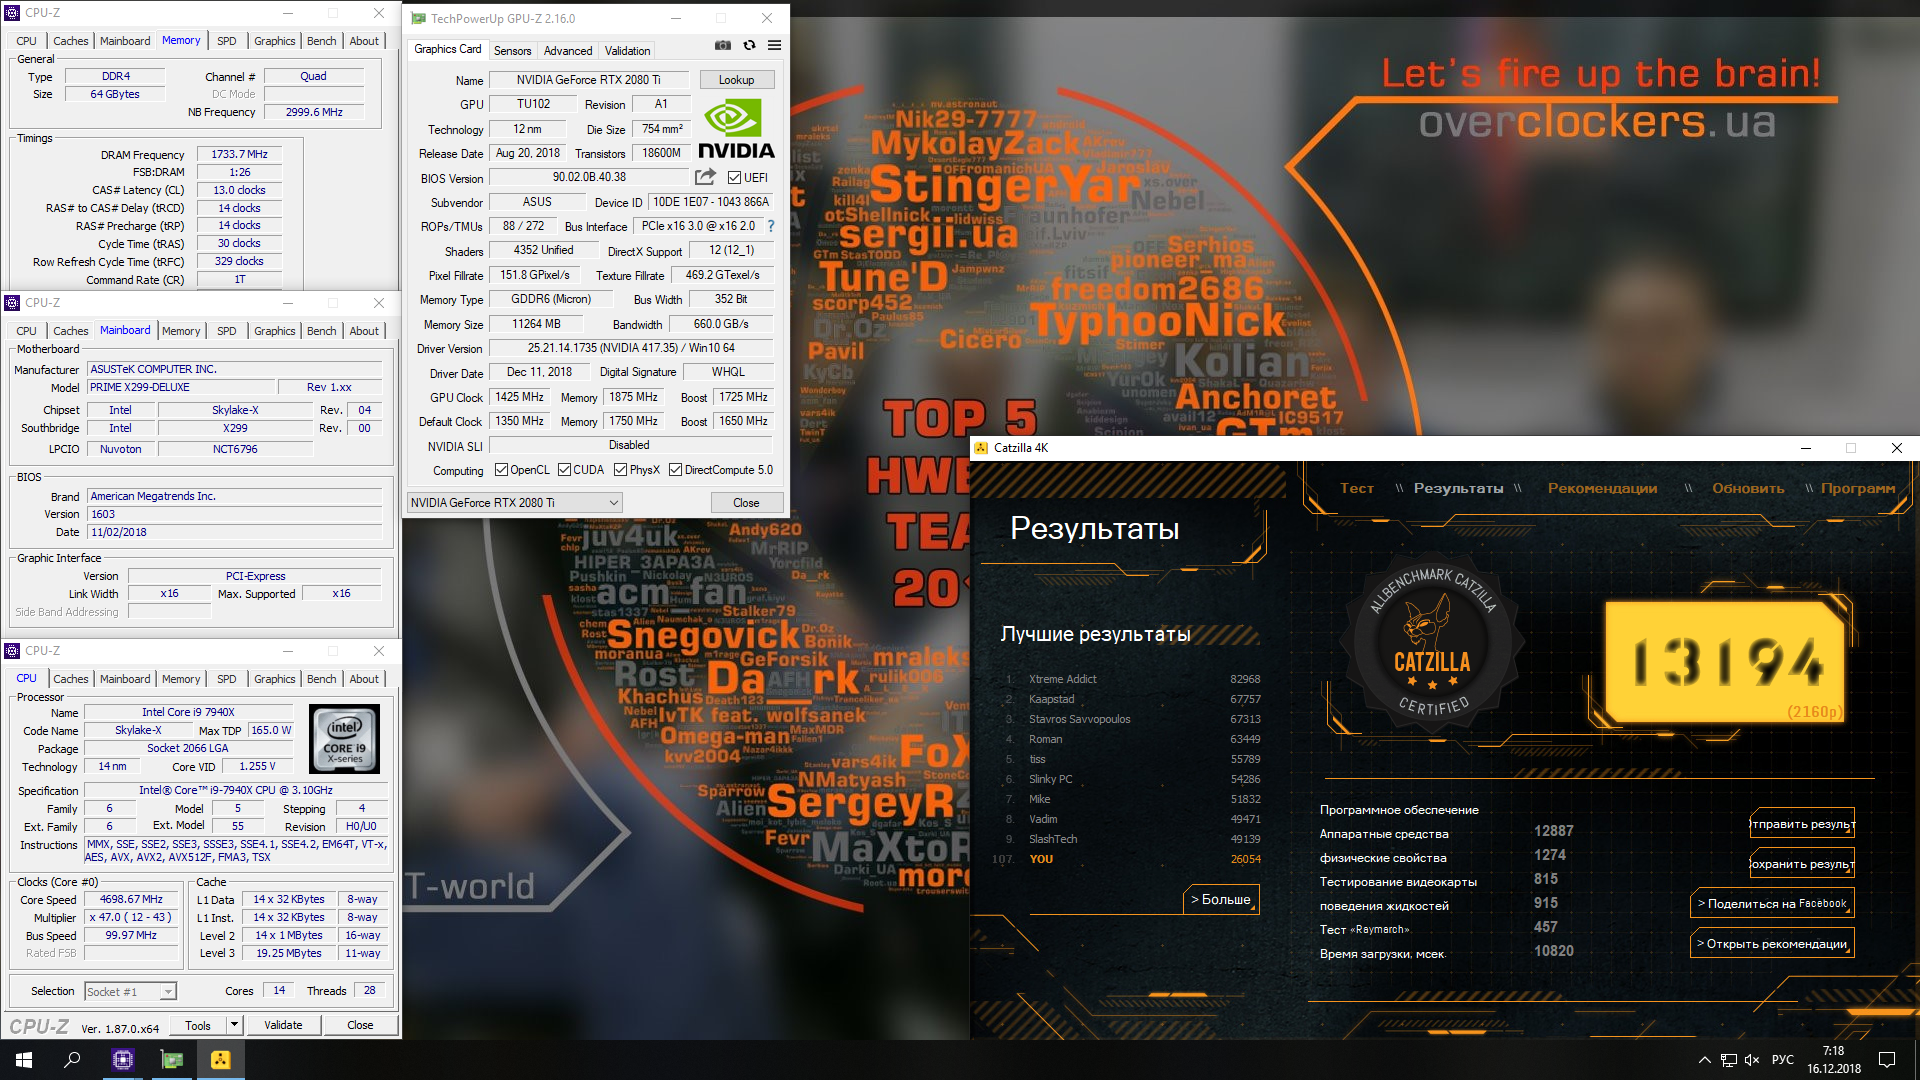The height and width of the screenshot is (1080, 1920).
Task: Click the Close button in bottom CPU-Z
Action: coord(360,1025)
